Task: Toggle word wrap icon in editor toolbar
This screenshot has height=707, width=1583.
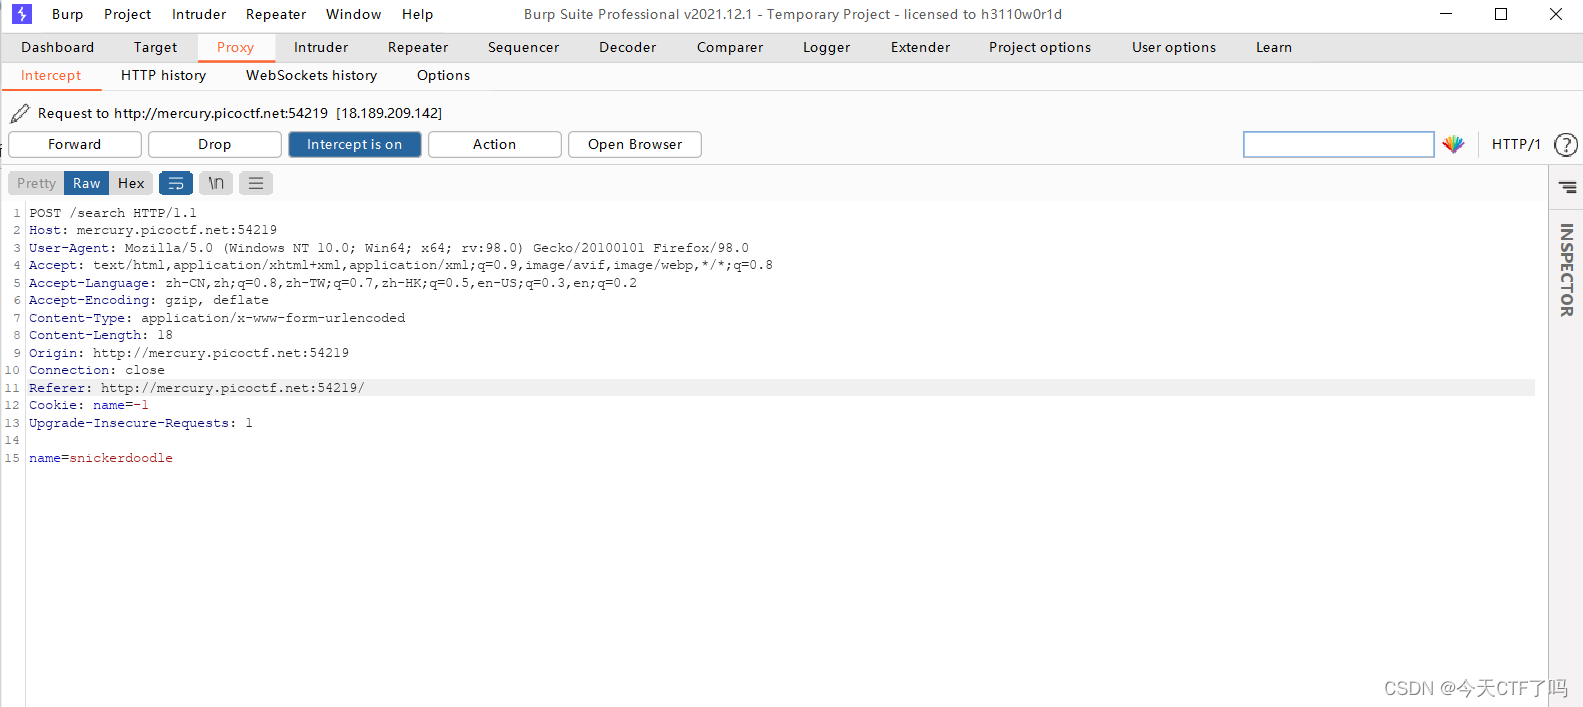Action: pos(176,183)
